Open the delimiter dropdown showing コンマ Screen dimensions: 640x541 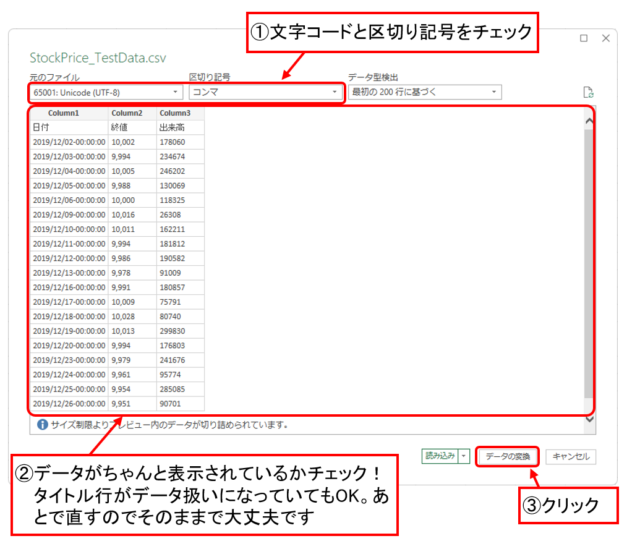pos(265,92)
